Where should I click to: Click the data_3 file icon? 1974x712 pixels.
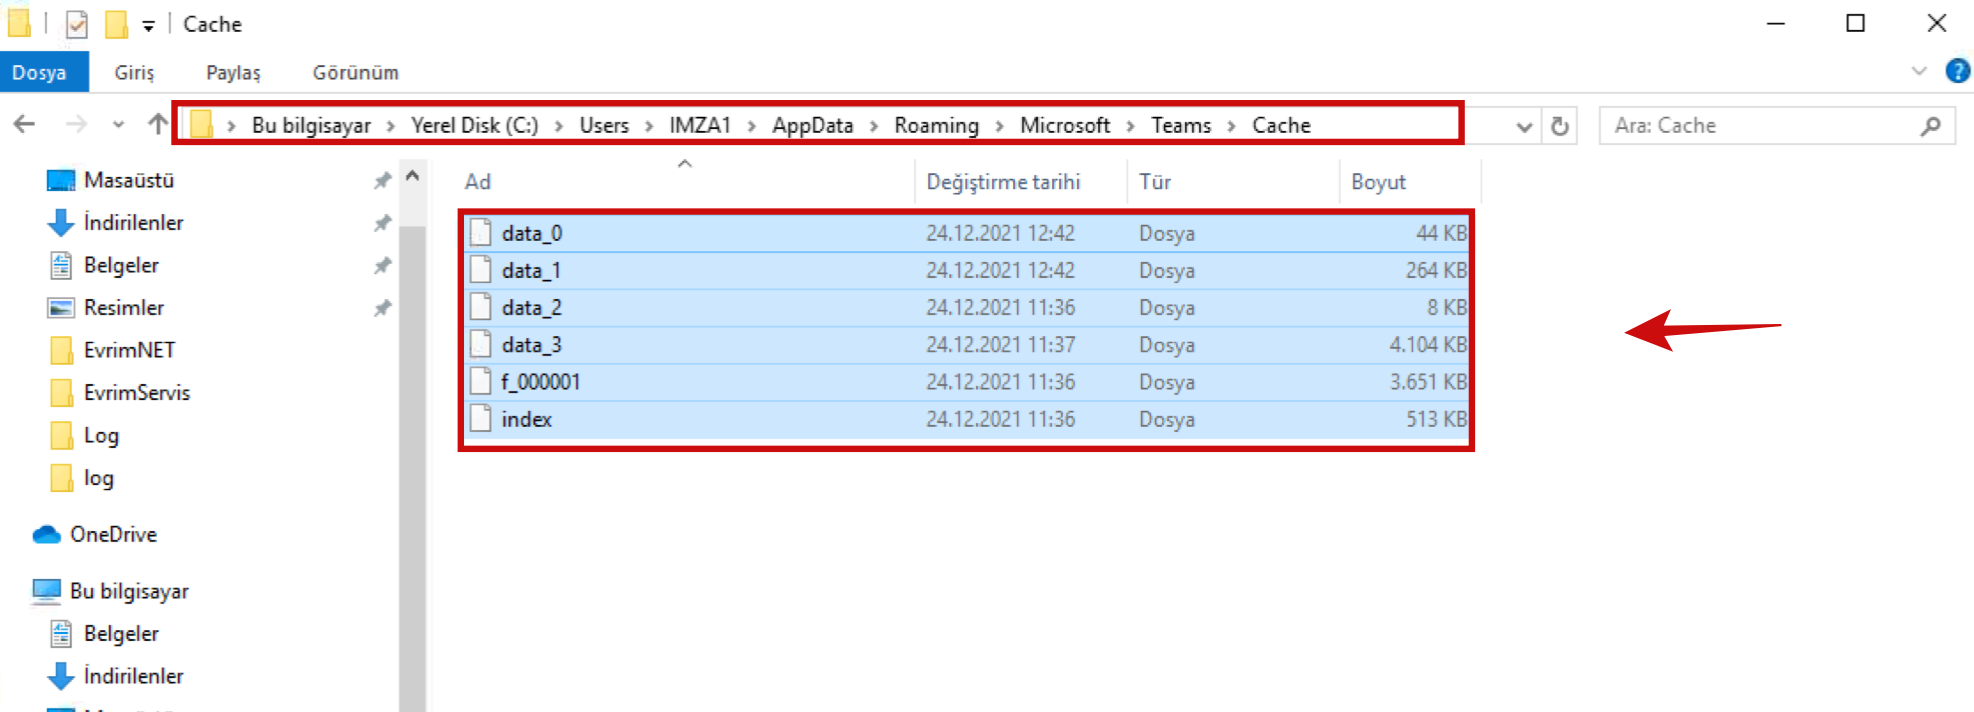pos(481,345)
